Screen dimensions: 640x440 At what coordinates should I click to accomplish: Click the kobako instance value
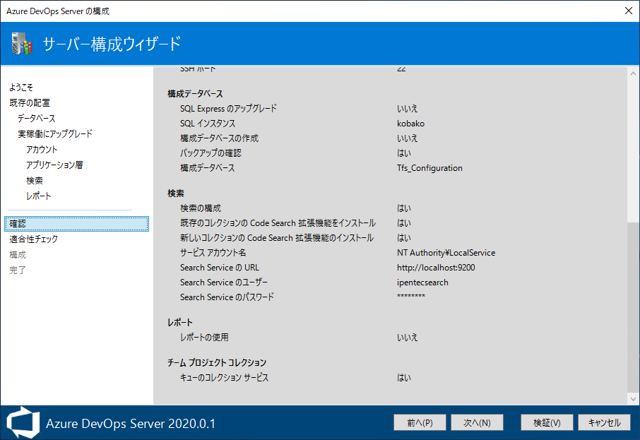411,123
